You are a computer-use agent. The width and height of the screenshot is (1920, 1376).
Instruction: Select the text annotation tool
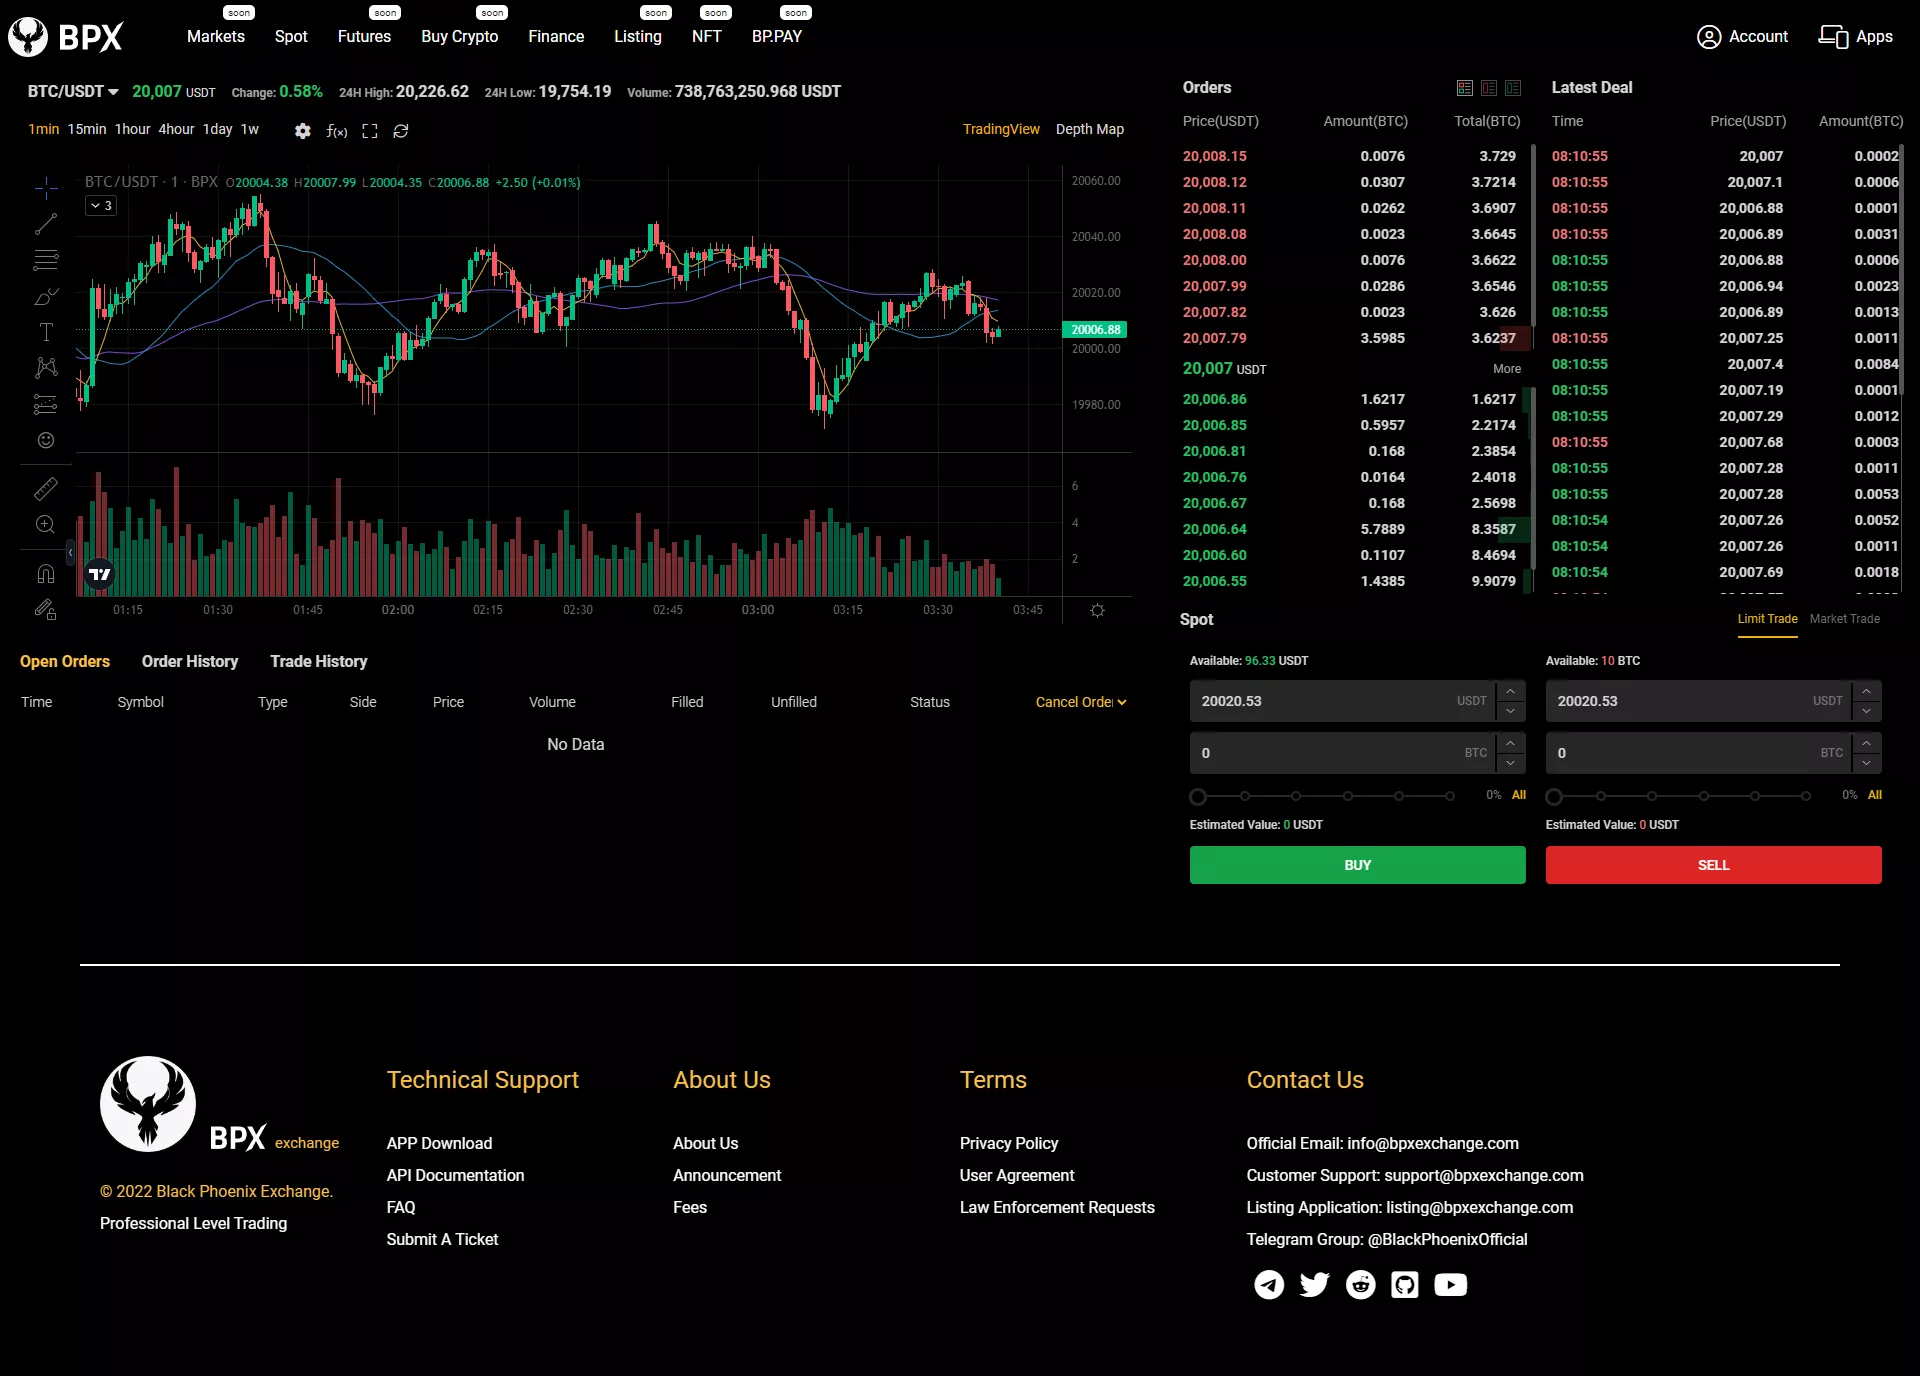pyautogui.click(x=46, y=332)
